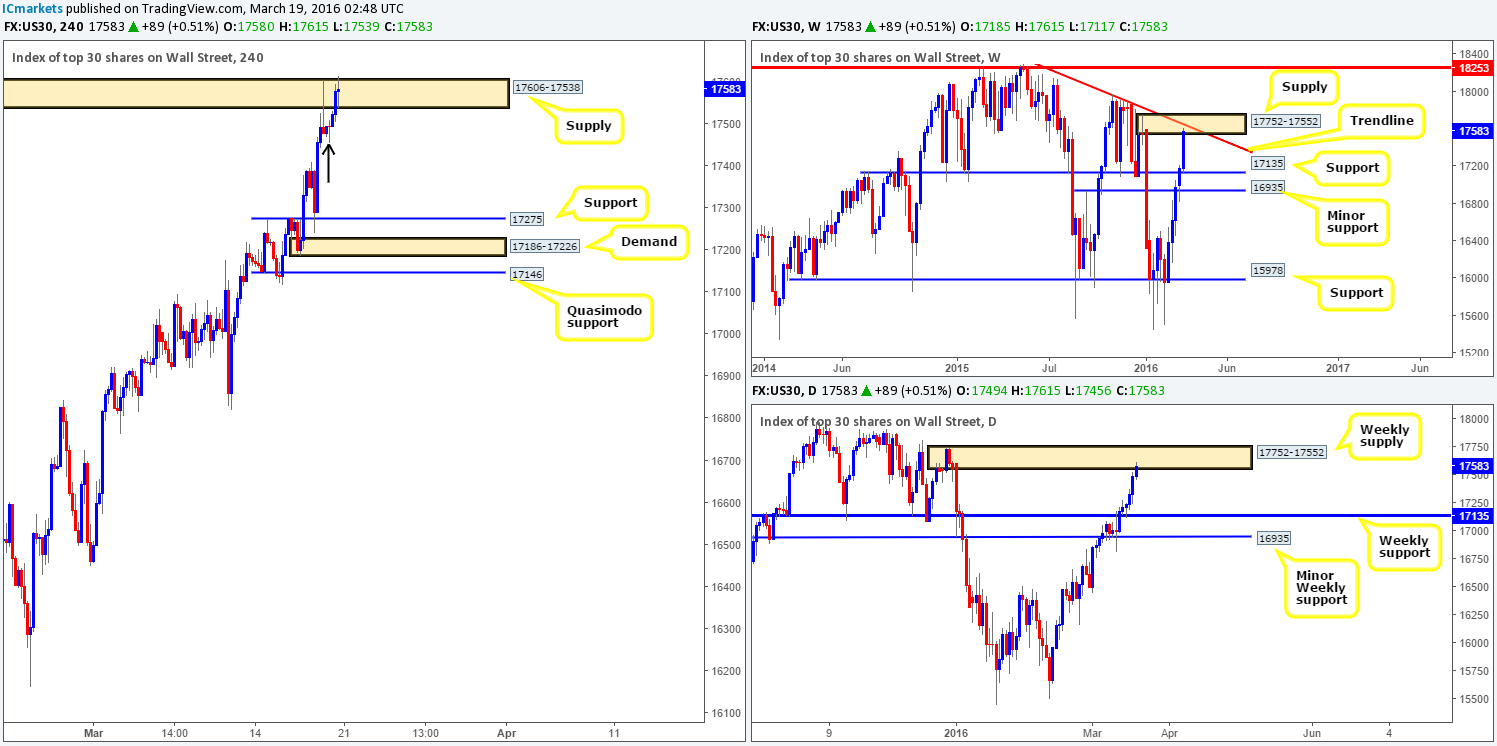Select weekly chart supply zone rectangle
Screen dimensions: 1497x746
pyautogui.click(x=1192, y=124)
